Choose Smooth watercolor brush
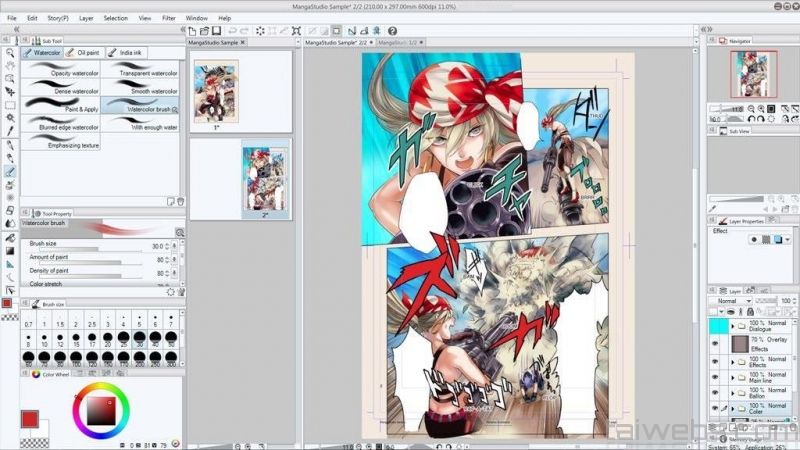Image resolution: width=800 pixels, height=450 pixels. pos(140,87)
